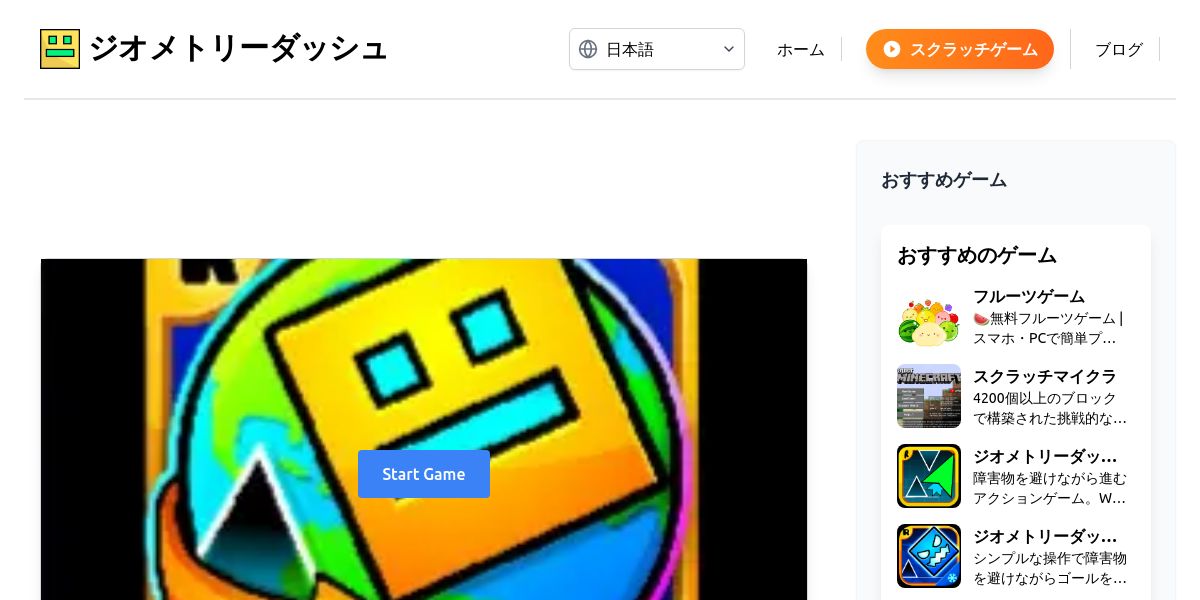
Task: Click the ジオメトリーダッシュ site title text
Action: [x=238, y=48]
